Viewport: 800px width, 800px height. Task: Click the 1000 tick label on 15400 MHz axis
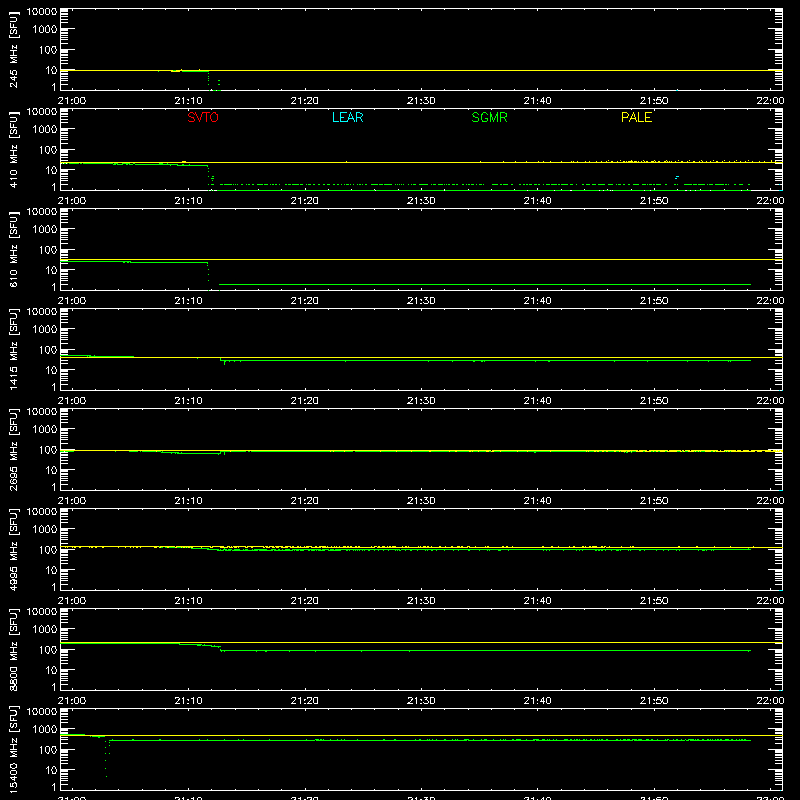[x=45, y=729]
